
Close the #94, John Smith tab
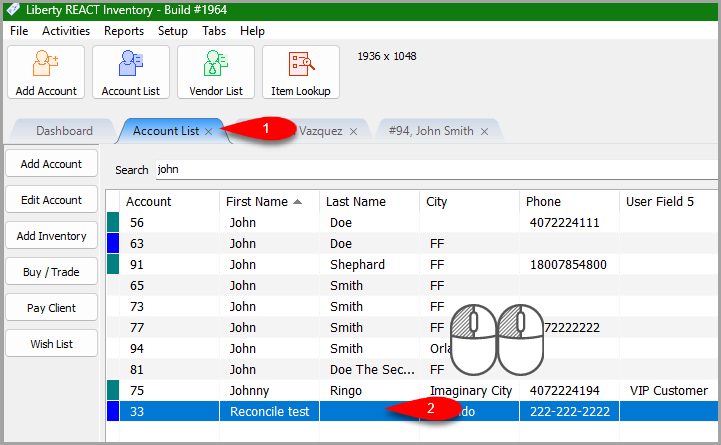[484, 131]
